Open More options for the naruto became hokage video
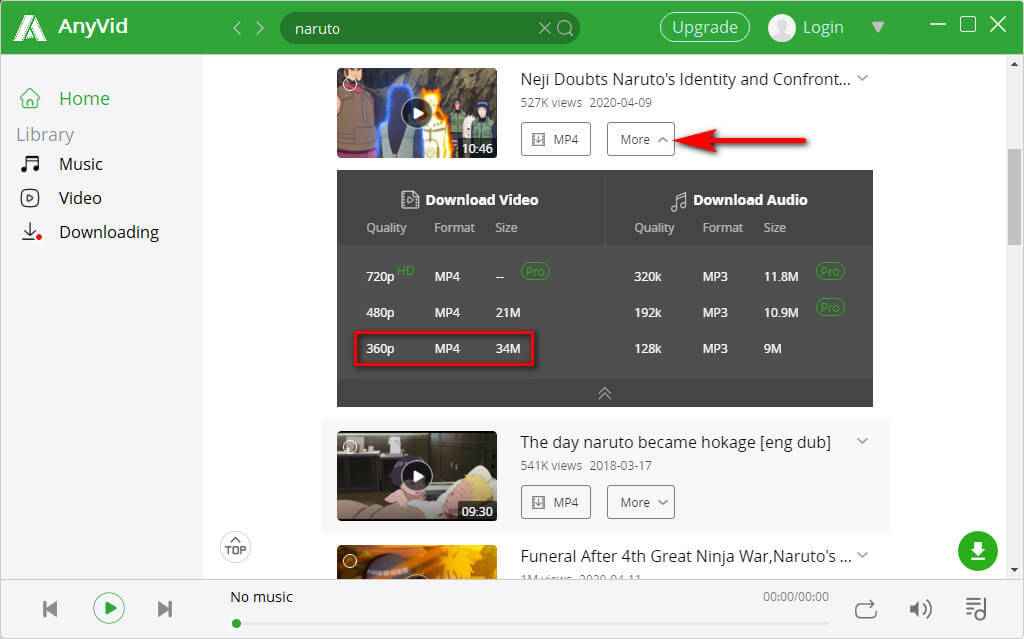The width and height of the screenshot is (1024, 639). (641, 502)
